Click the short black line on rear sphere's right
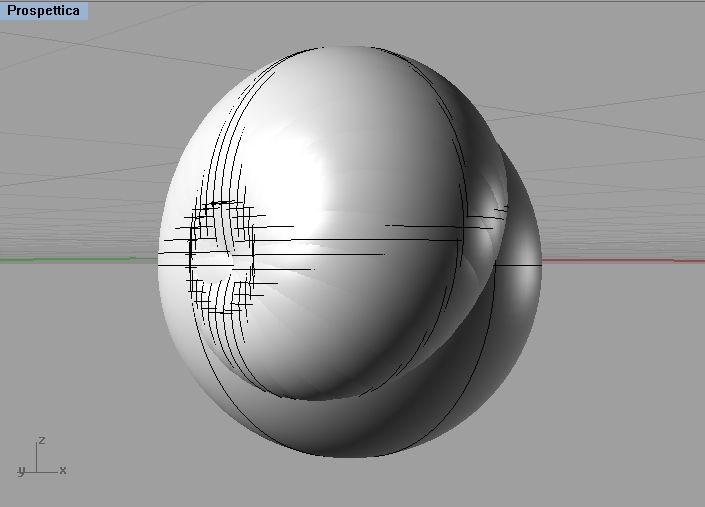Screen dimensions: 705x507 (x=518, y=265)
